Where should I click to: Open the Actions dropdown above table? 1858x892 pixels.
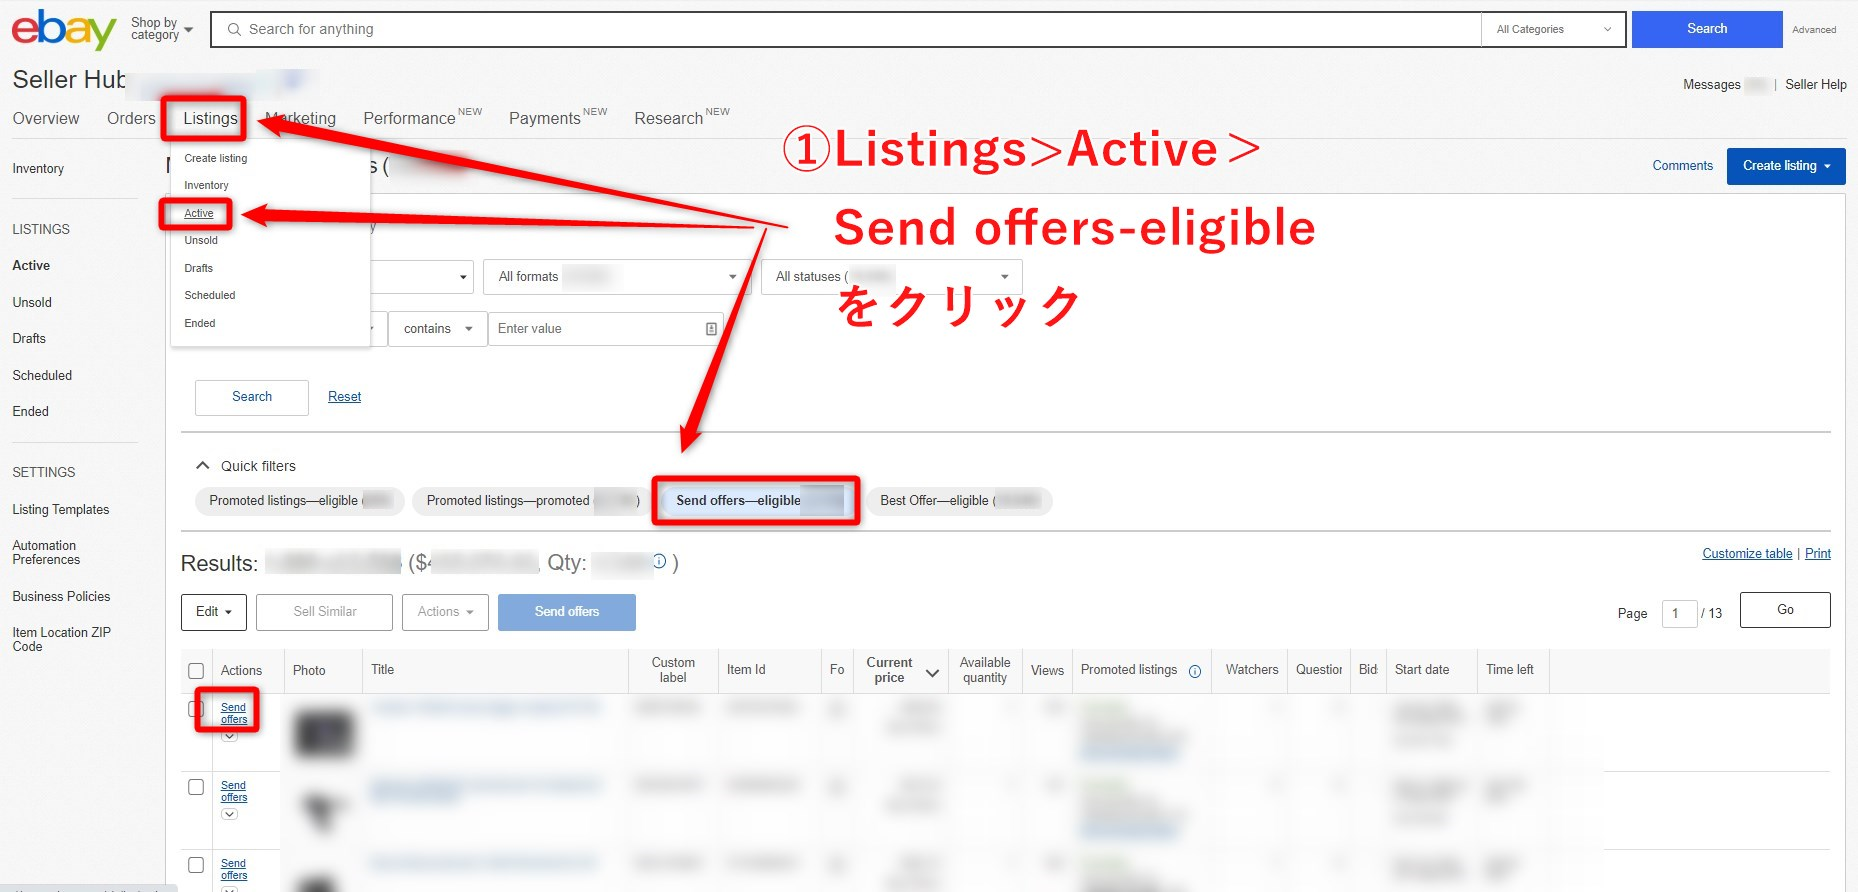[445, 612]
